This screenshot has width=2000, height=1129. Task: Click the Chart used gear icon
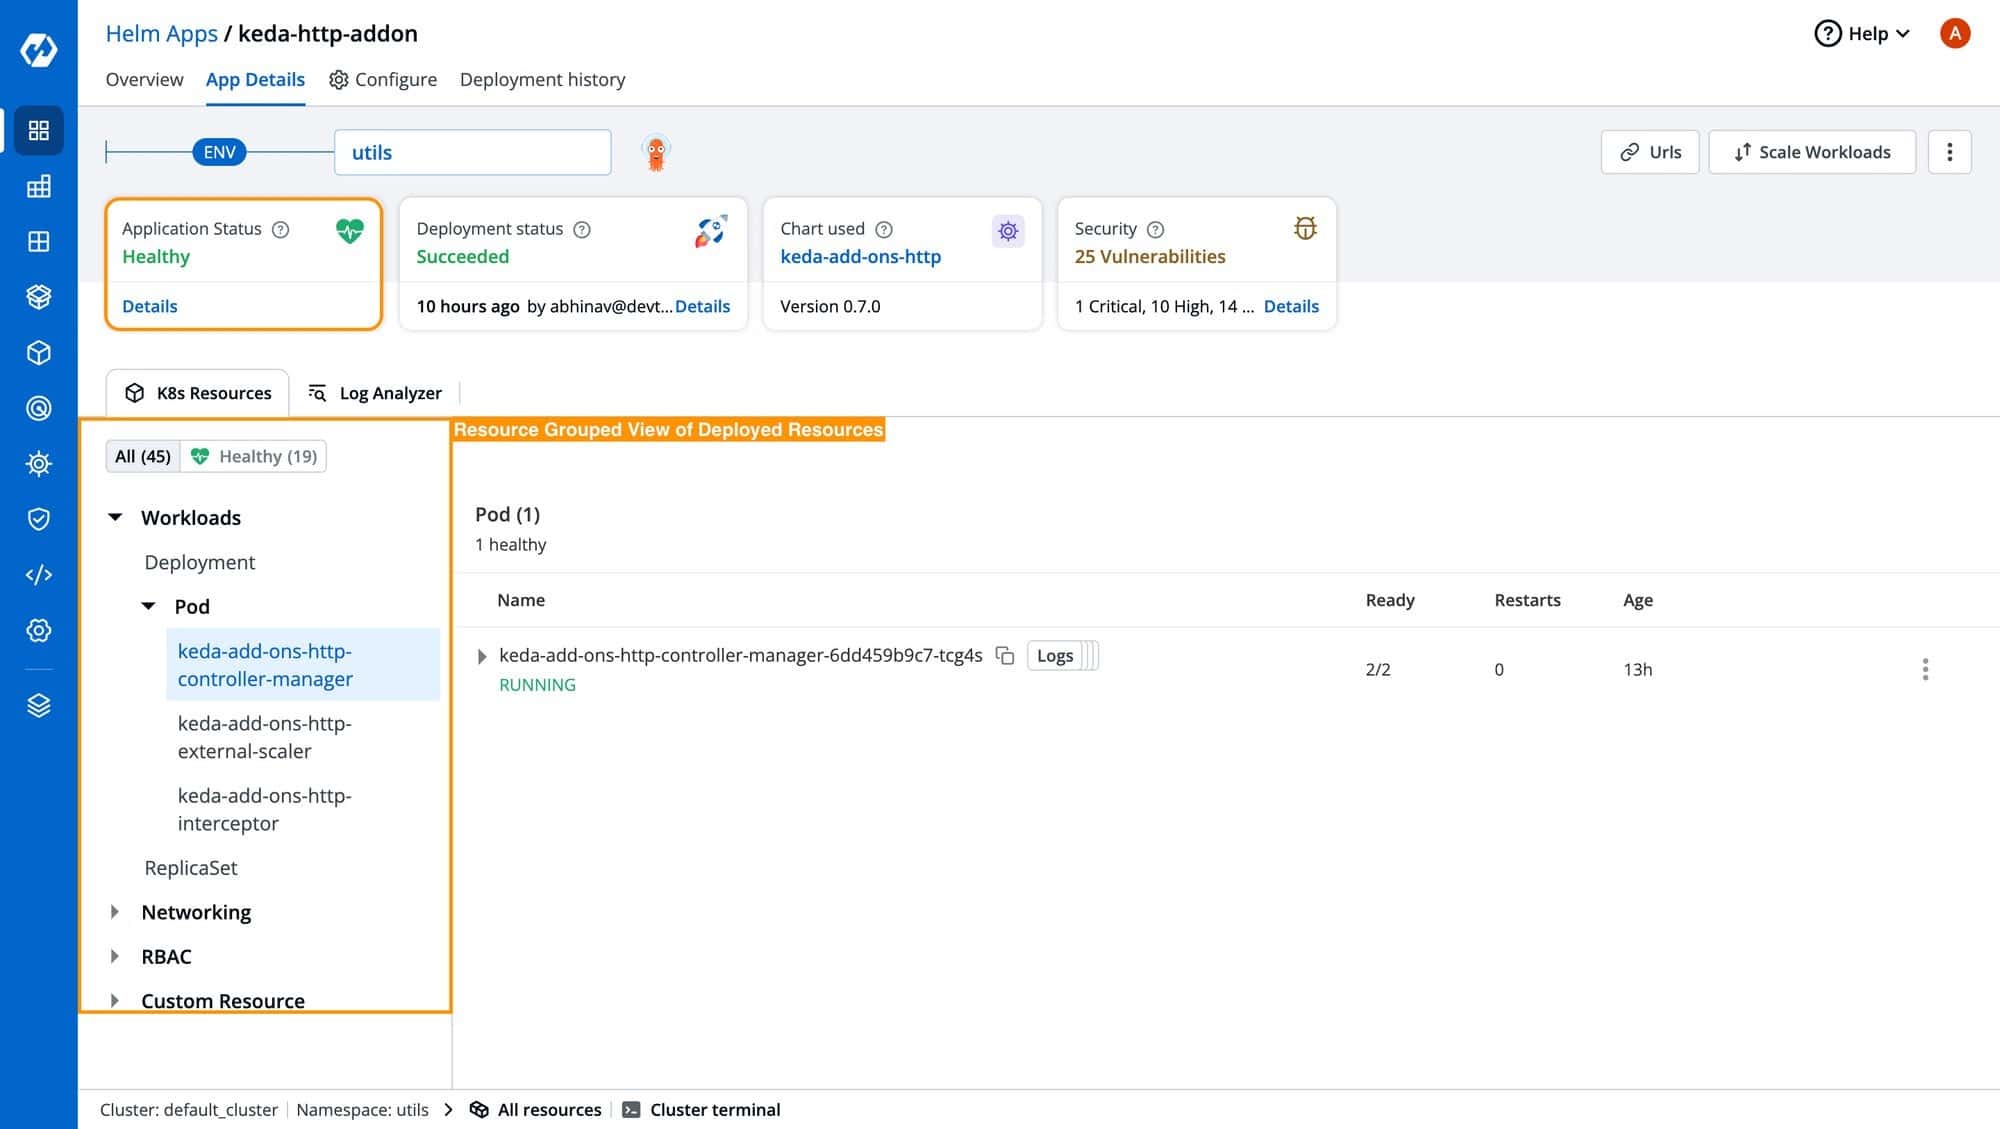[1007, 229]
